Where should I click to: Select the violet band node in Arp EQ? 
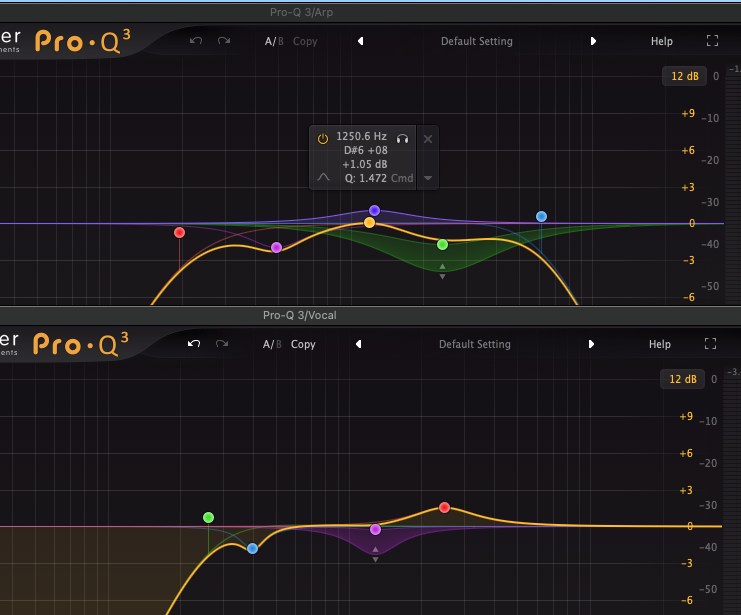pyautogui.click(x=374, y=210)
